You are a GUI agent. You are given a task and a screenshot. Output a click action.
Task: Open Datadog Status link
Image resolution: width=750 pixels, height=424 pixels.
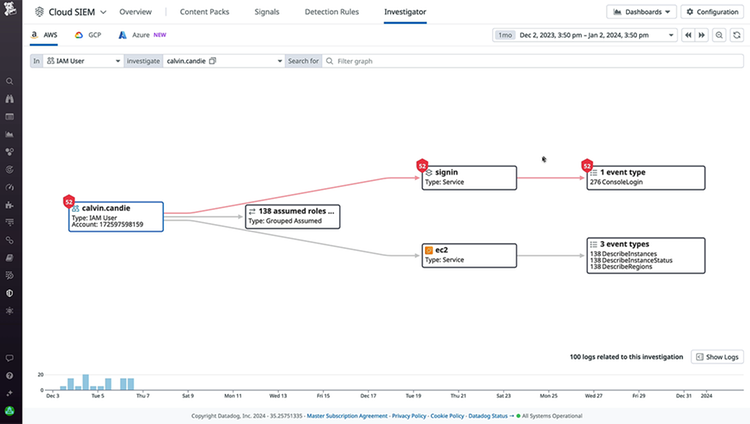487,416
